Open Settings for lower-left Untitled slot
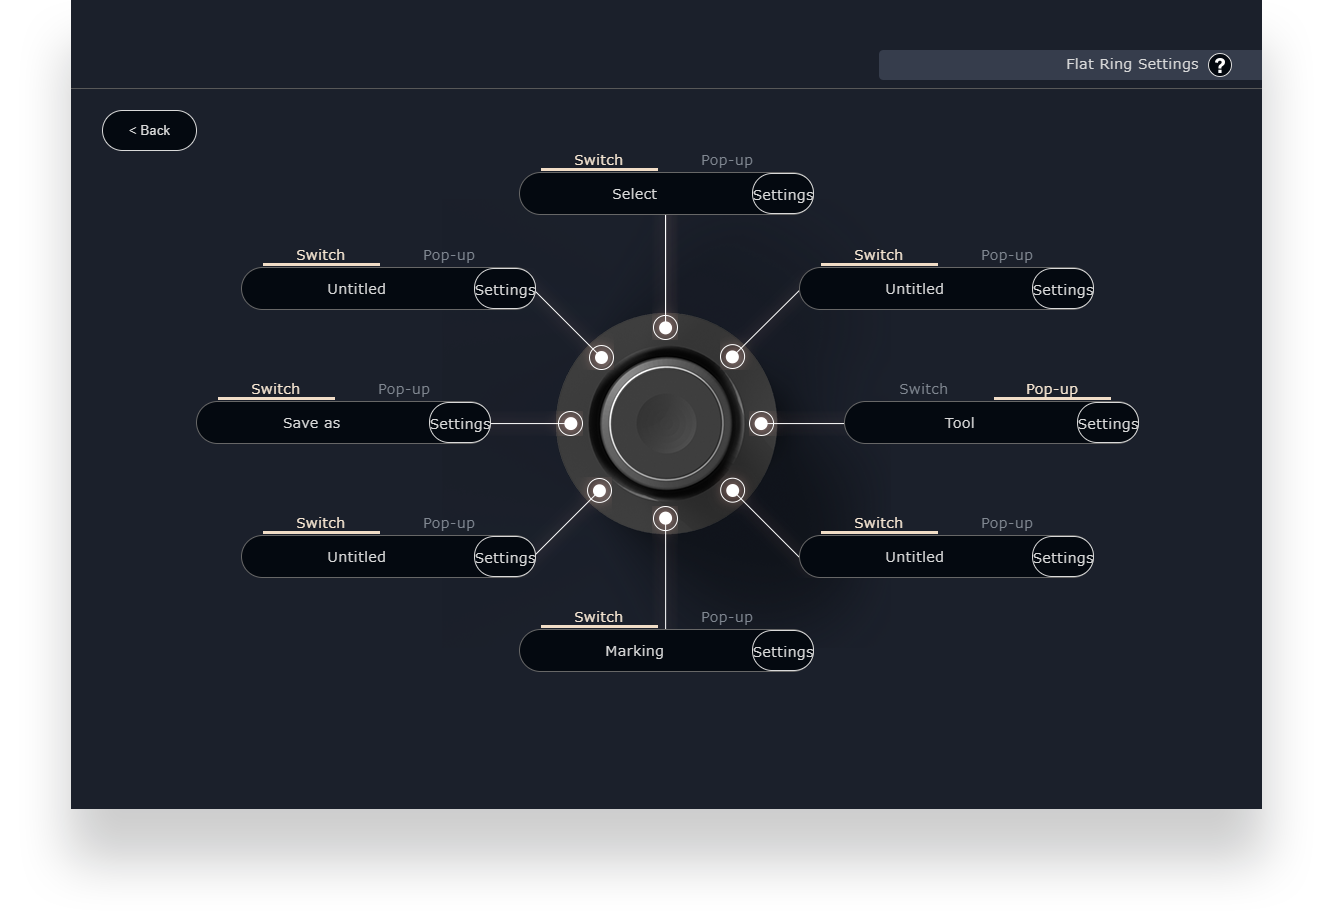This screenshot has width=1333, height=922. [505, 557]
